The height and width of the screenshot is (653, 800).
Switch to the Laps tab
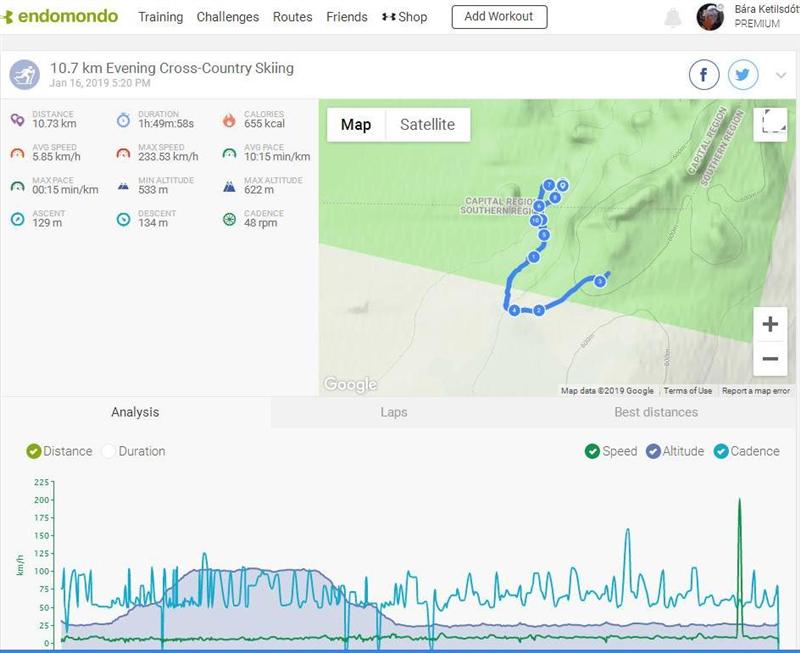point(394,412)
